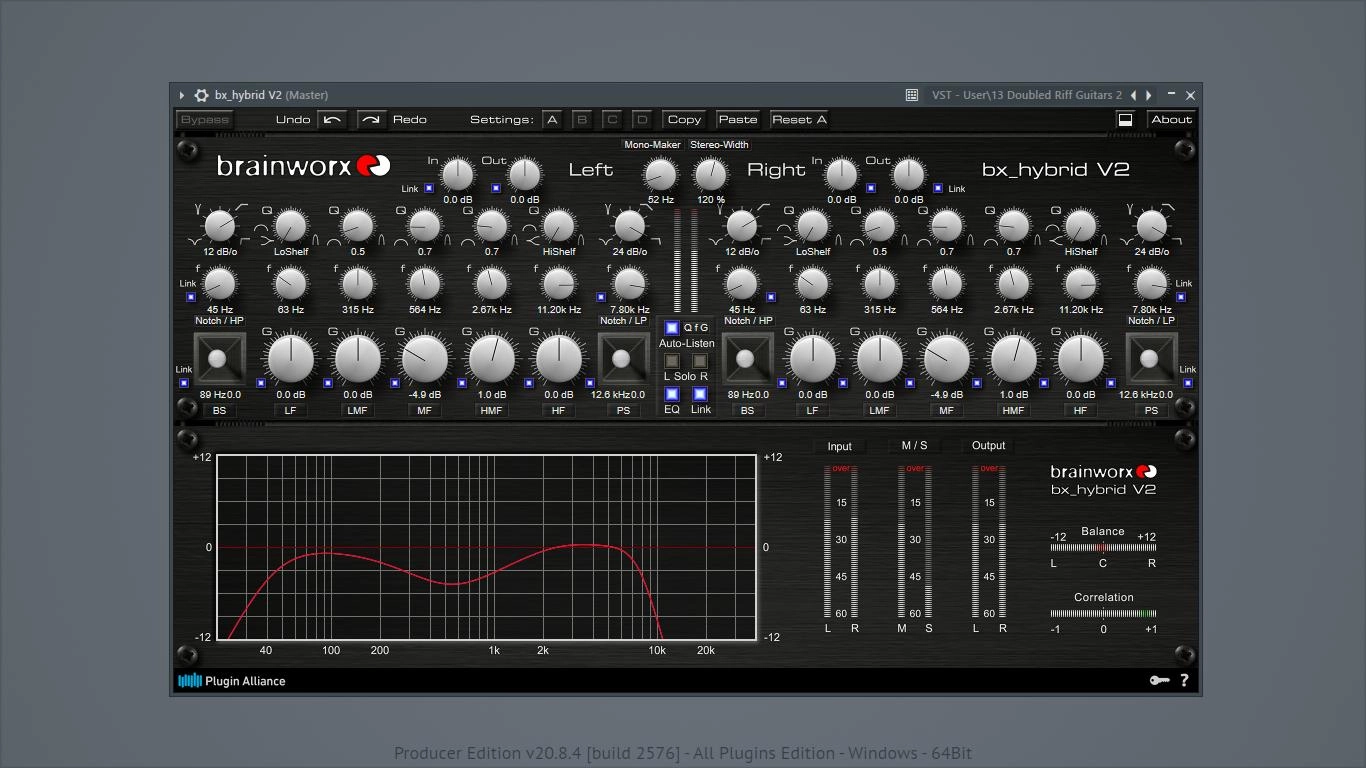
Task: Open the plugin options gear icon
Action: [x=201, y=95]
